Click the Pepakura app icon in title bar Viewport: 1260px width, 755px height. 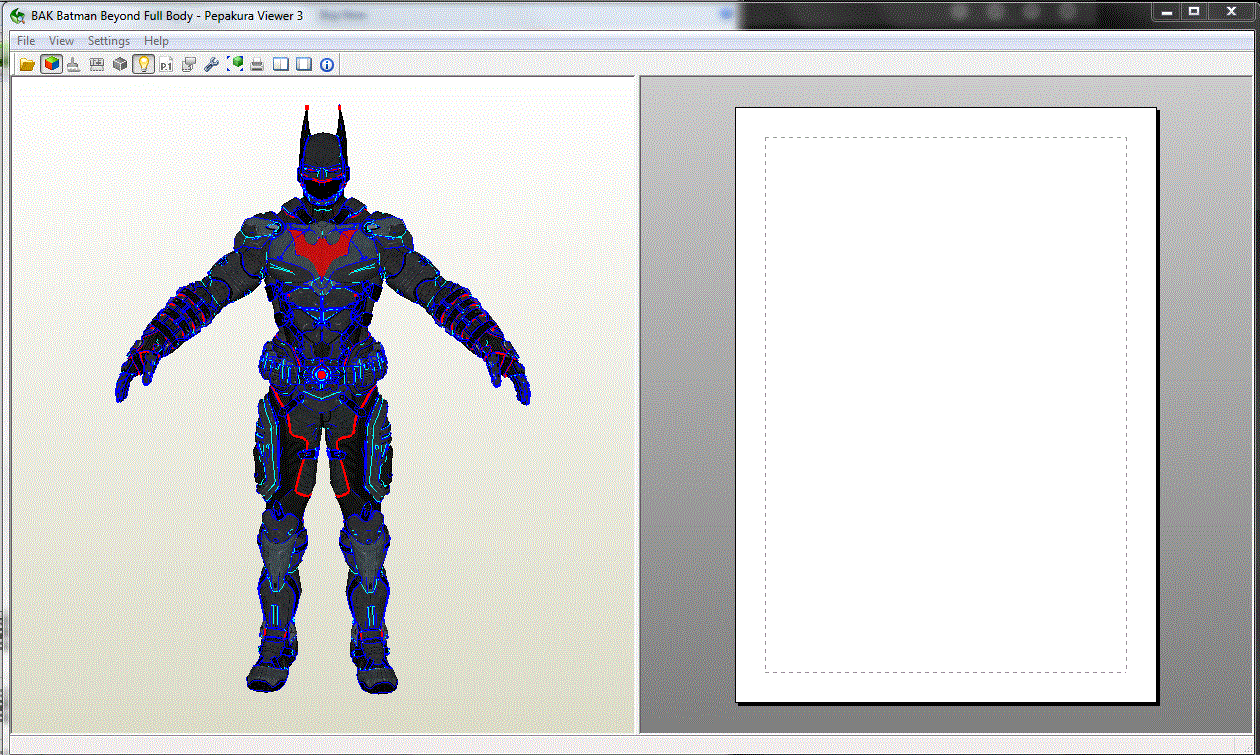[18, 16]
